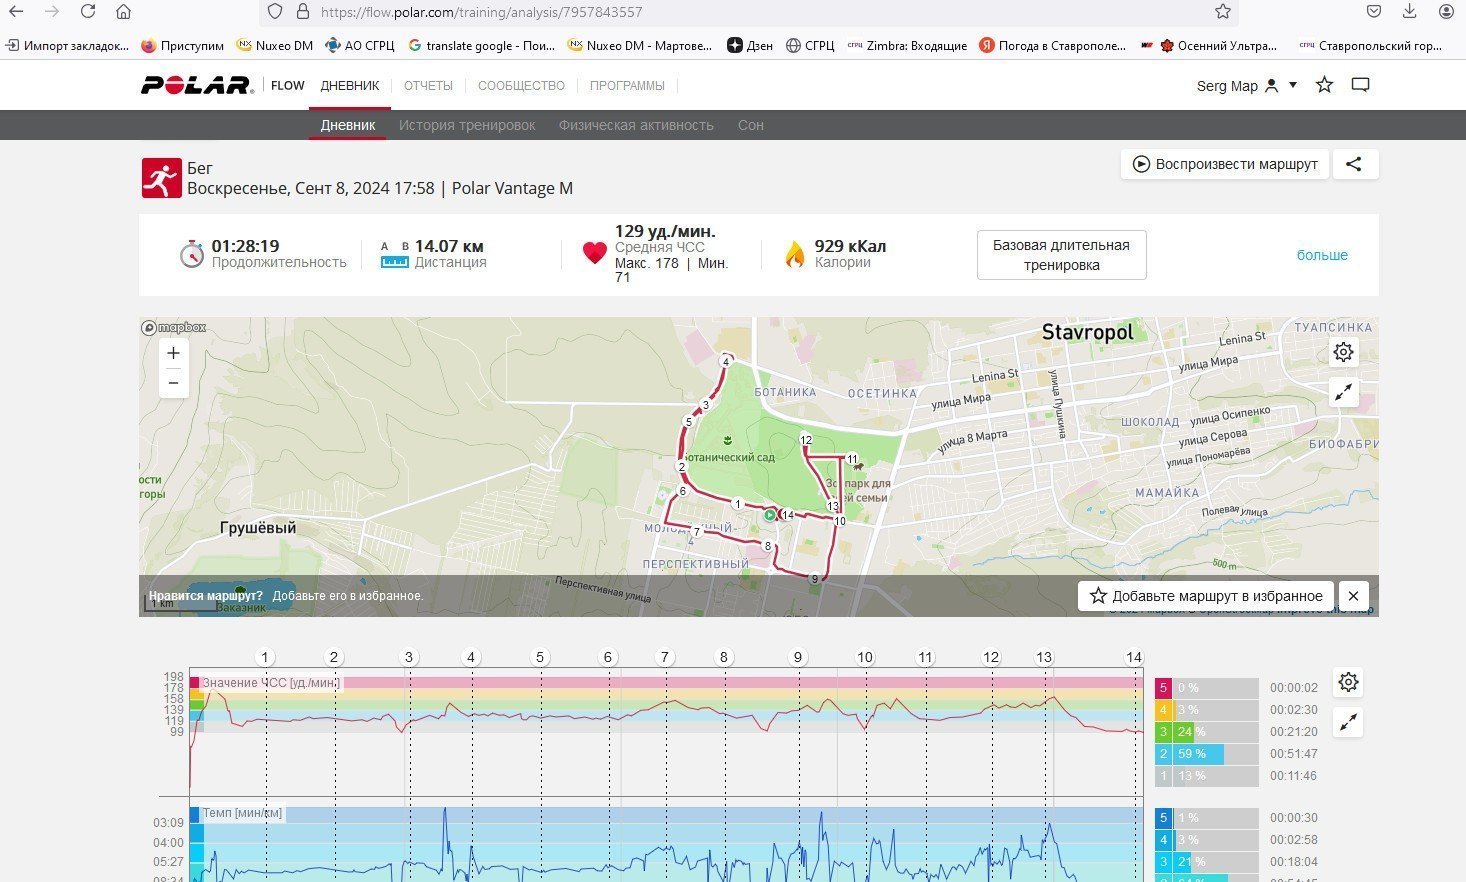Screen dimensions: 1466x882
Task: Share the training with the share icon
Action: (x=1354, y=164)
